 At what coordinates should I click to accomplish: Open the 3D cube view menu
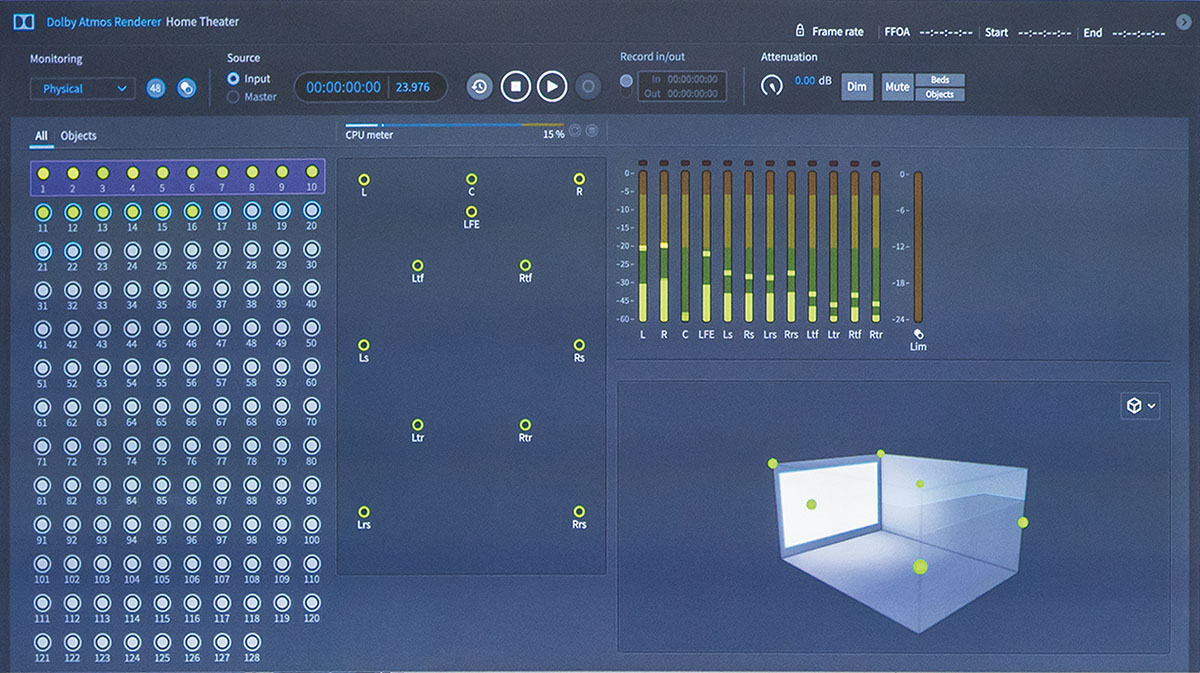pyautogui.click(x=1141, y=405)
